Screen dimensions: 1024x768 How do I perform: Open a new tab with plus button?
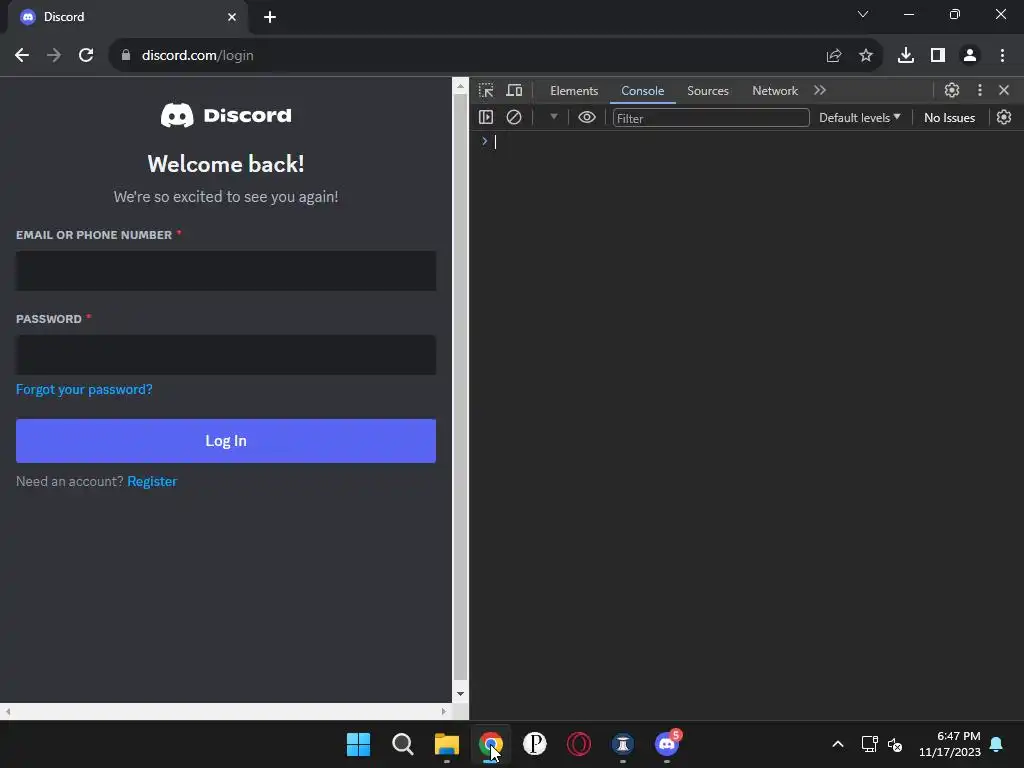tap(270, 17)
